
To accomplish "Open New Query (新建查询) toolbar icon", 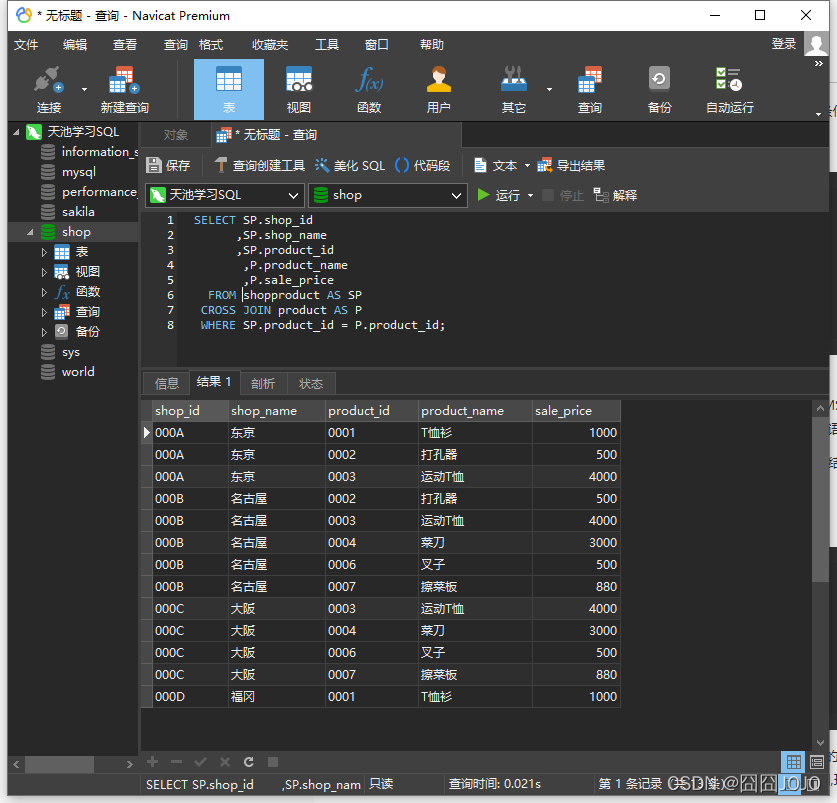I will [124, 89].
